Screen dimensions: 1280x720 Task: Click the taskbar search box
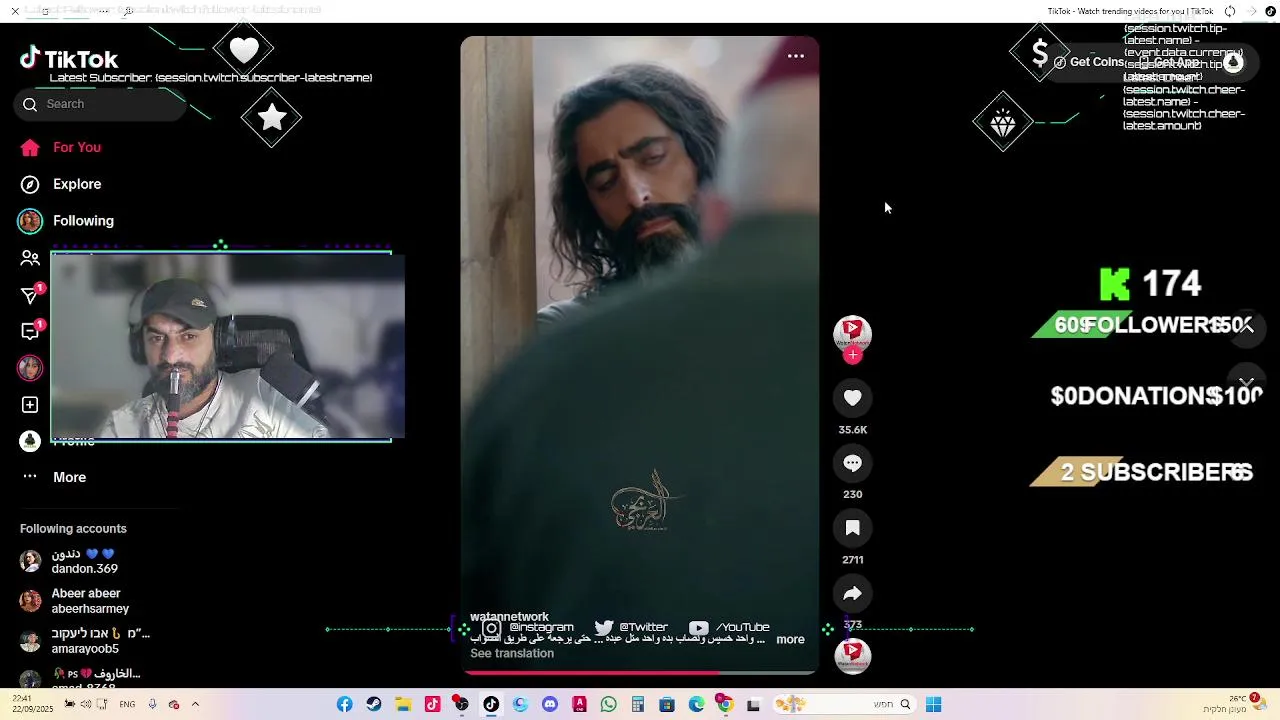845,705
